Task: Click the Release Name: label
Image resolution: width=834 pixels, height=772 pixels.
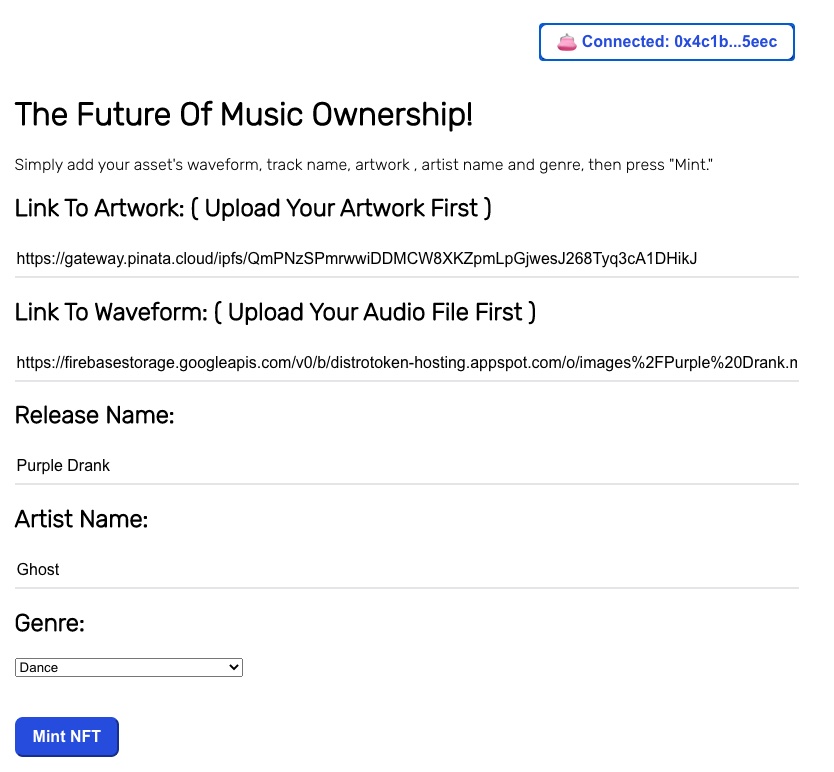Action: [x=95, y=415]
